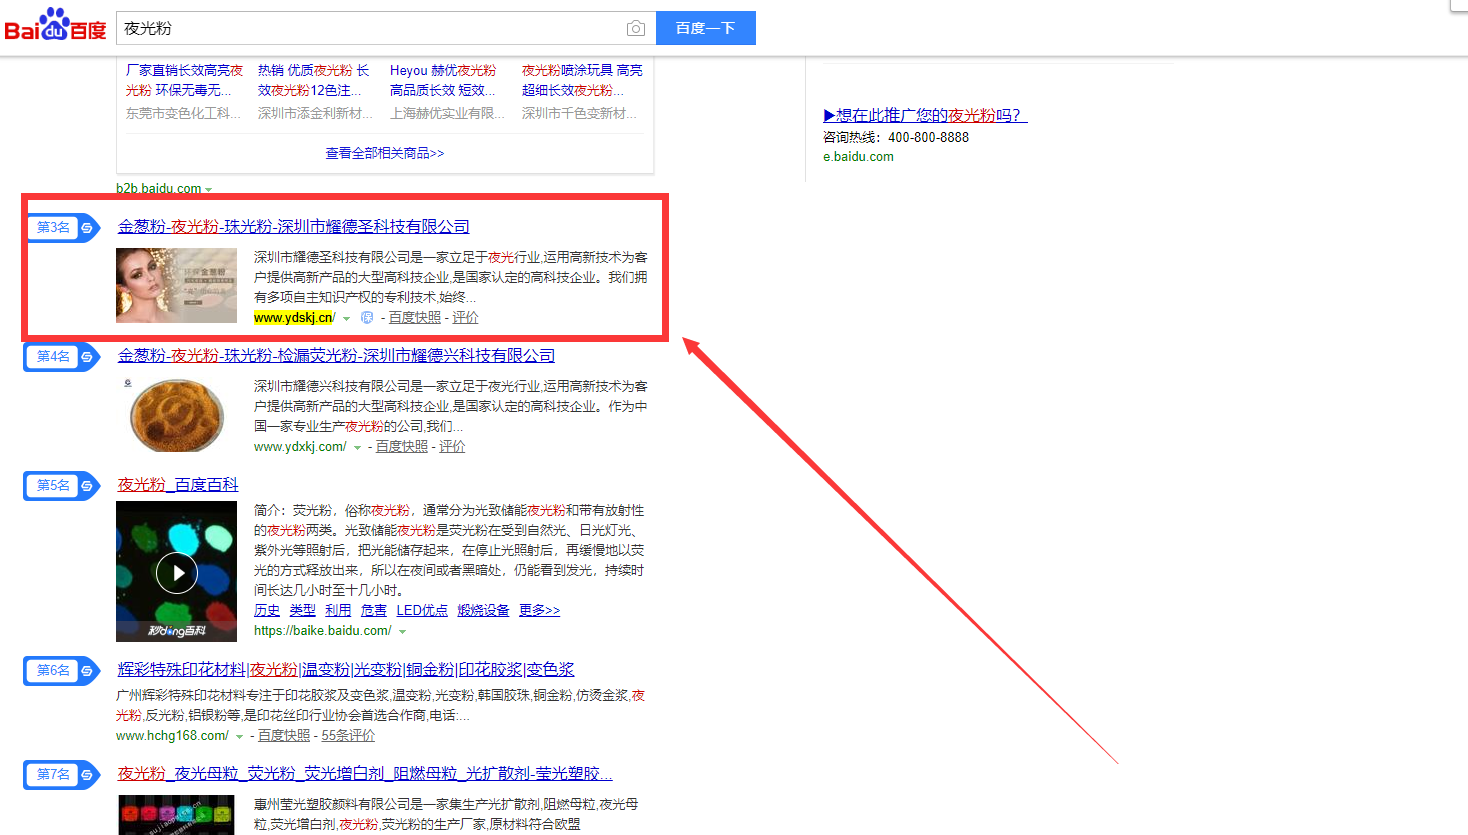
Task: Expand dropdown arrow next to baike.baidu.com URL
Action: coord(403,632)
